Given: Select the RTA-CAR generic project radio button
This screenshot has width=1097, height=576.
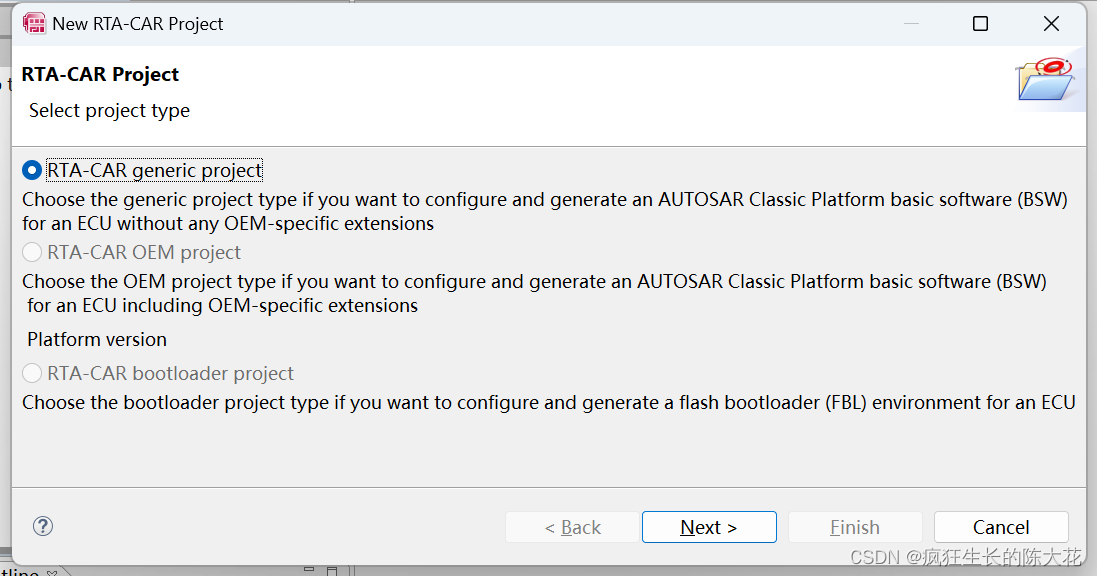Looking at the screenshot, I should [x=31, y=170].
